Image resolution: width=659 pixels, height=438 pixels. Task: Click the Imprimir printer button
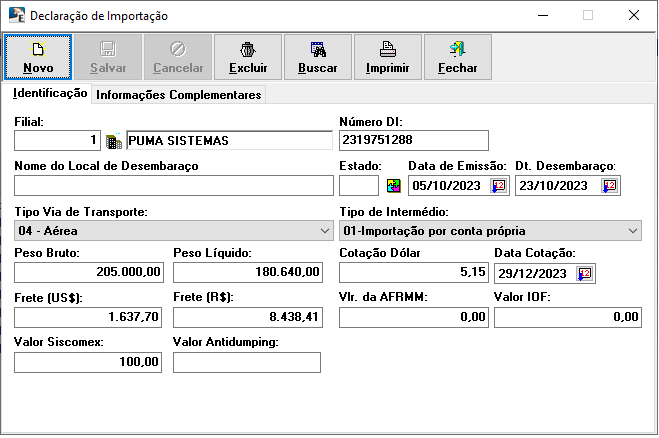click(388, 57)
